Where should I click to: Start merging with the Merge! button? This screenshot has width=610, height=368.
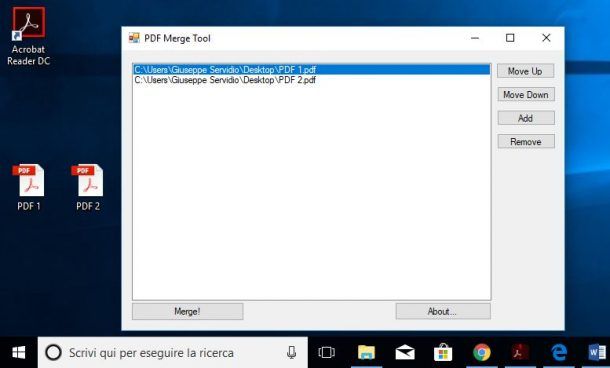(188, 312)
